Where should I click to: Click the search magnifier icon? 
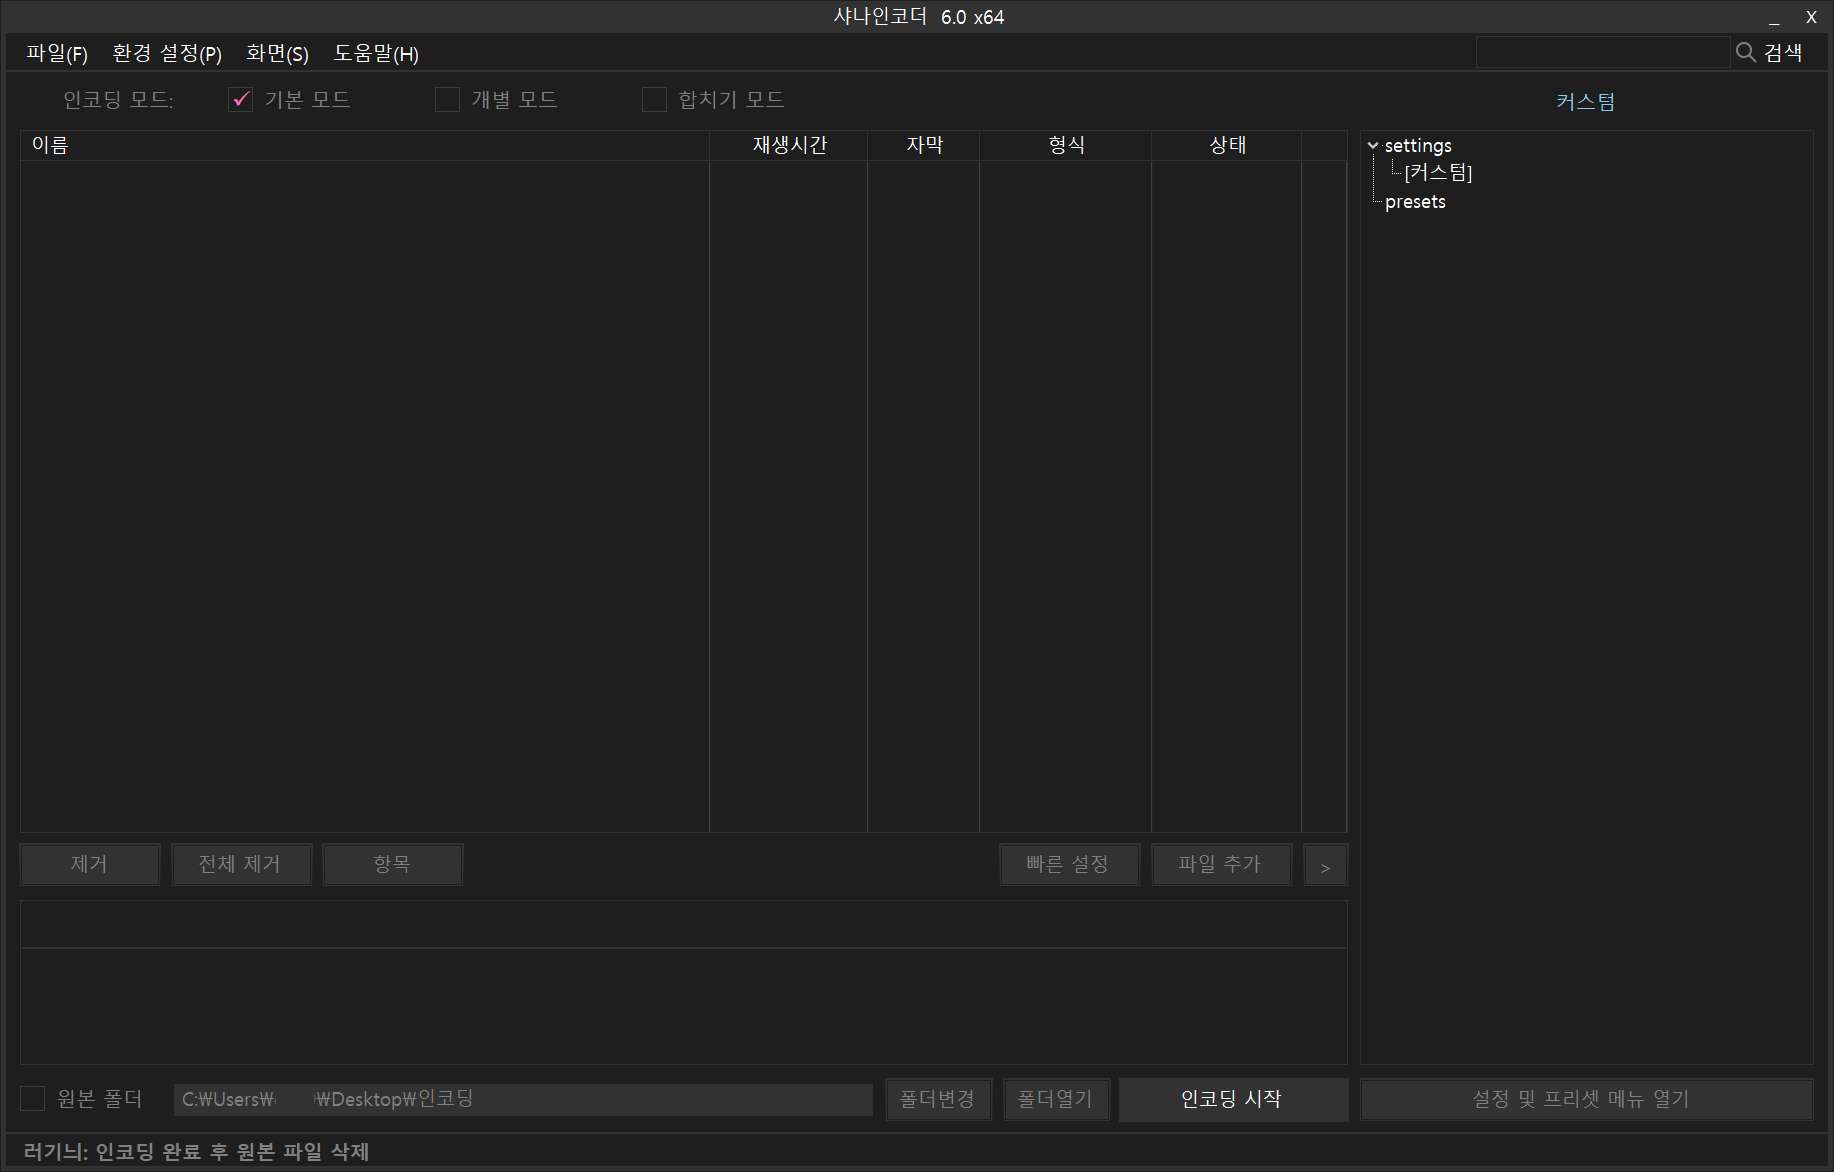[x=1746, y=52]
